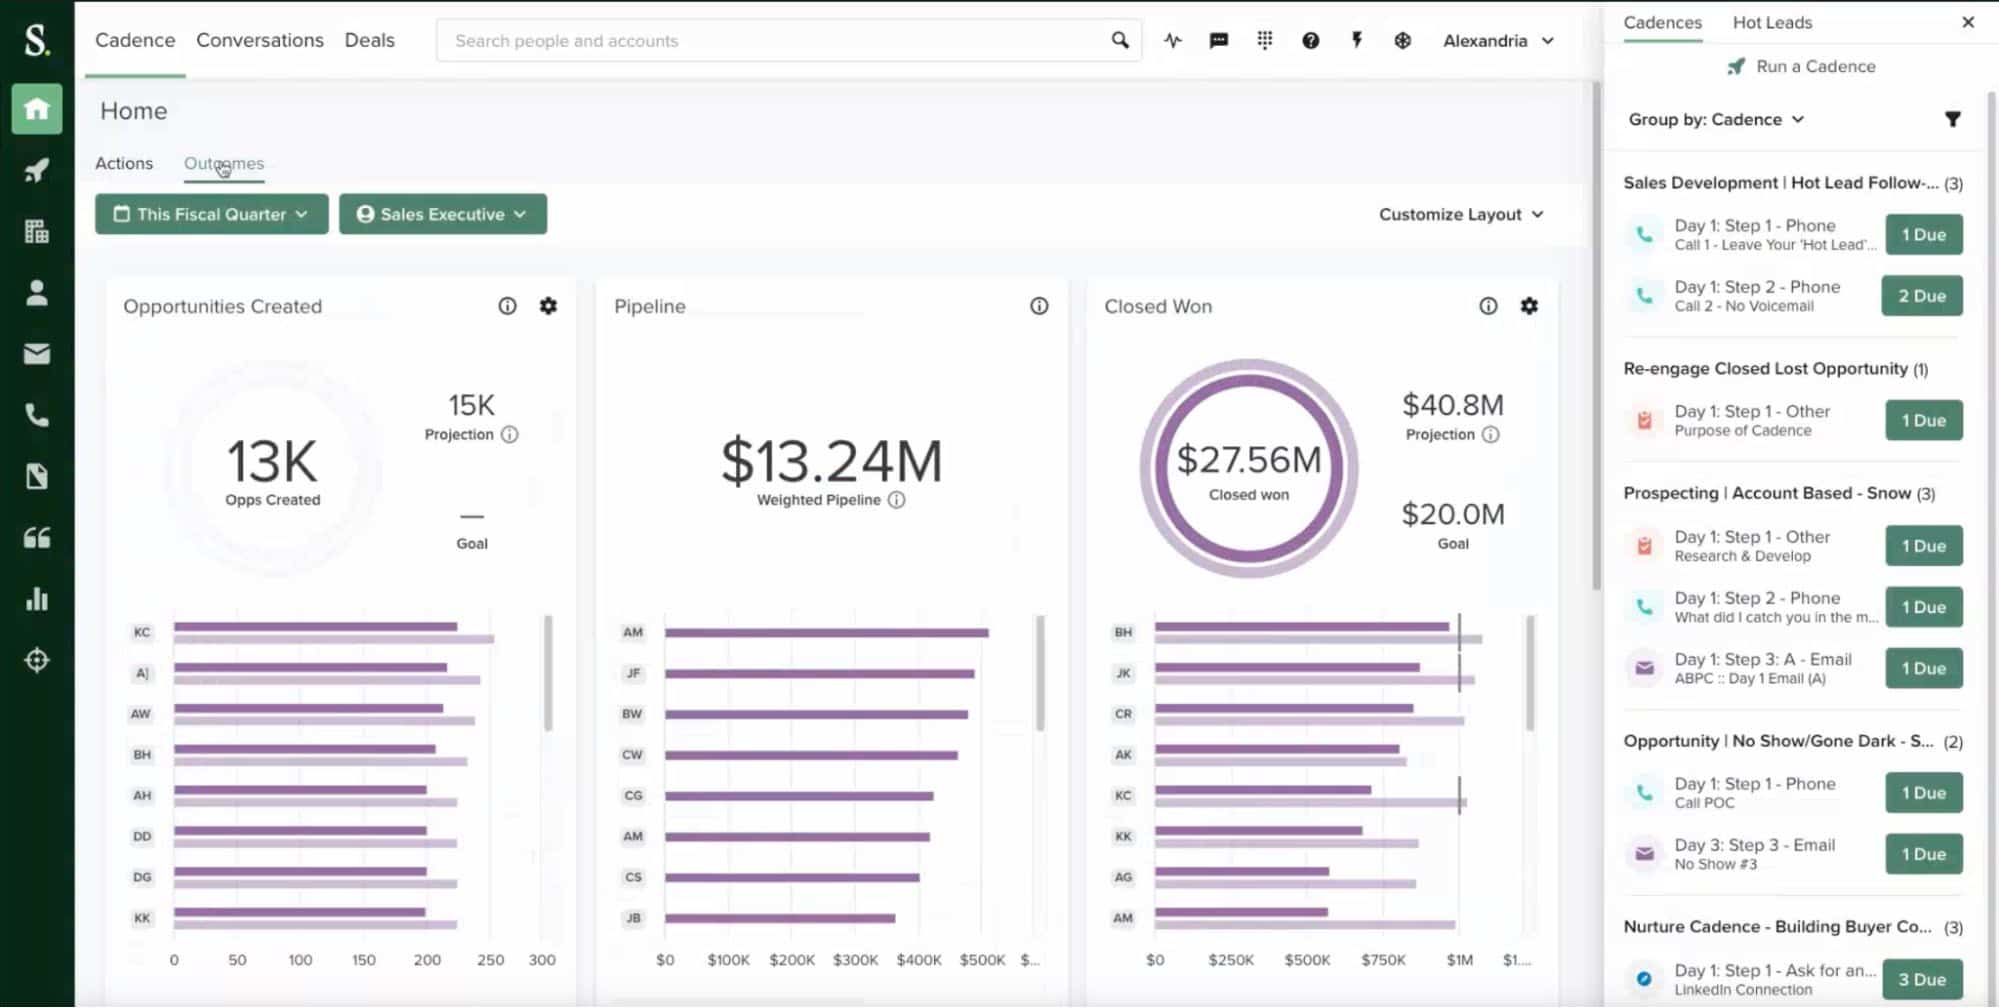This screenshot has height=1008, width=1999.
Task: Open the Accounts building icon in sidebar
Action: point(37,232)
